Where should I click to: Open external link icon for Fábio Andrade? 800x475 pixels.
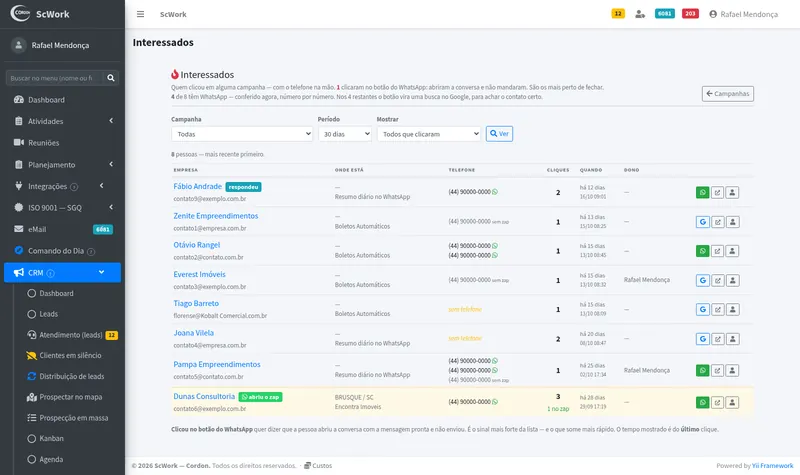coord(717,192)
